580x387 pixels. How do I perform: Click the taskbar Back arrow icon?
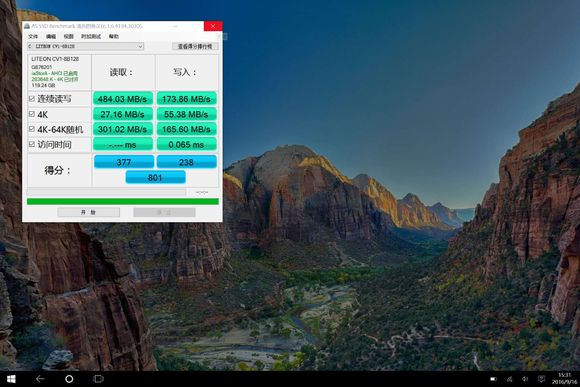40,379
